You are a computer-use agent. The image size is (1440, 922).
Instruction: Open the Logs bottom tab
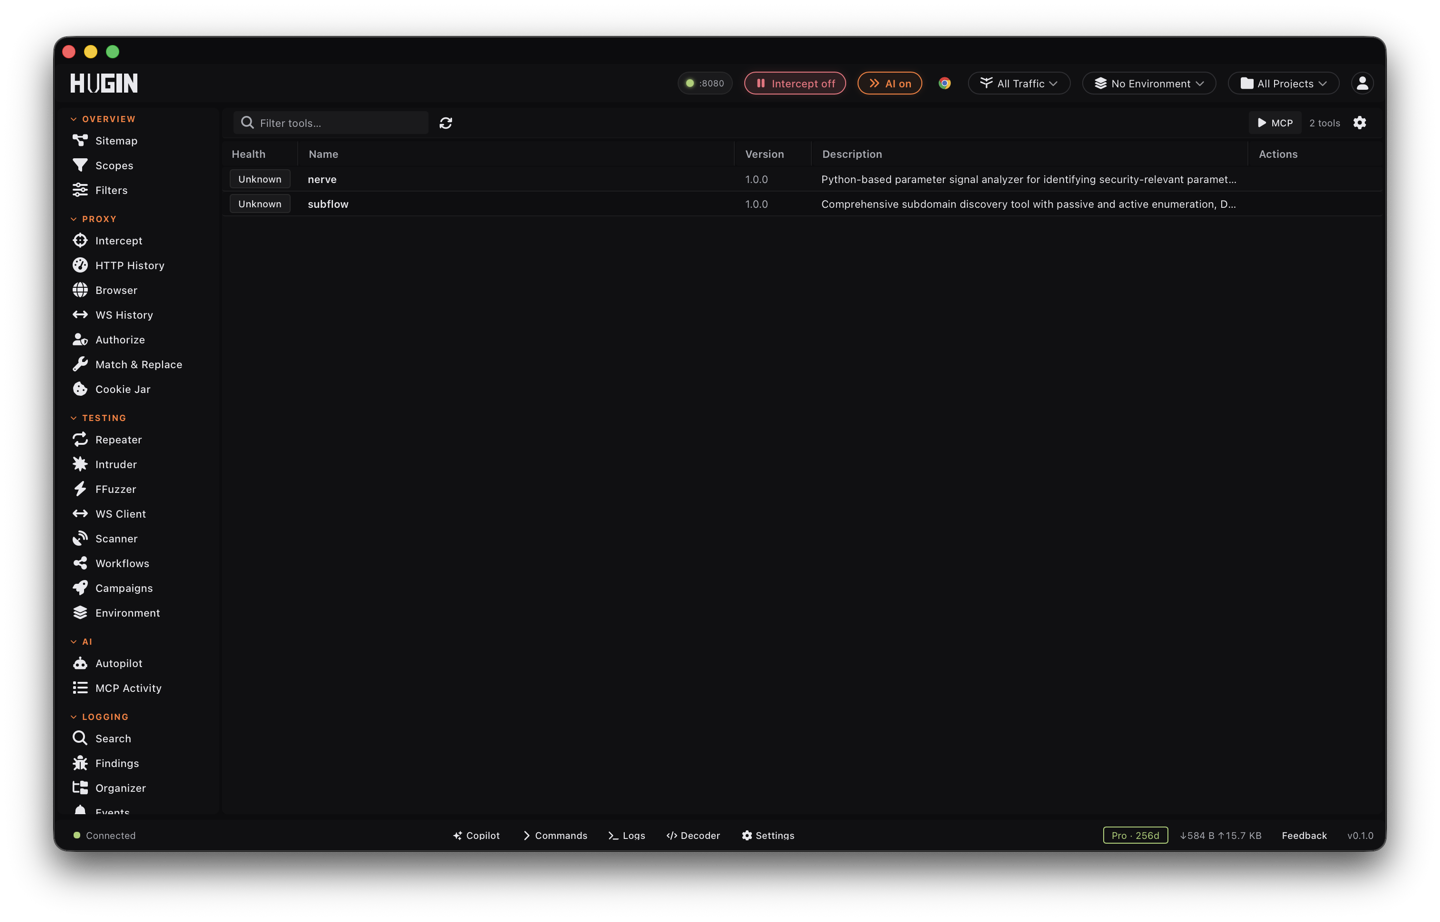click(x=627, y=835)
